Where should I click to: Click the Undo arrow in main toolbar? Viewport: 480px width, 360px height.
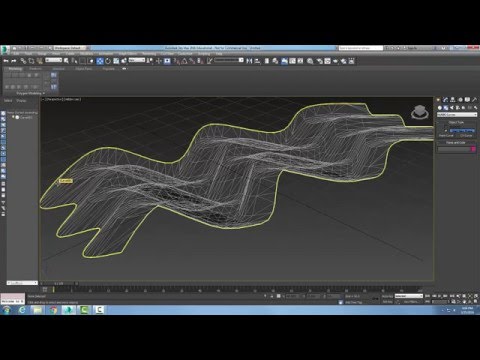6,61
